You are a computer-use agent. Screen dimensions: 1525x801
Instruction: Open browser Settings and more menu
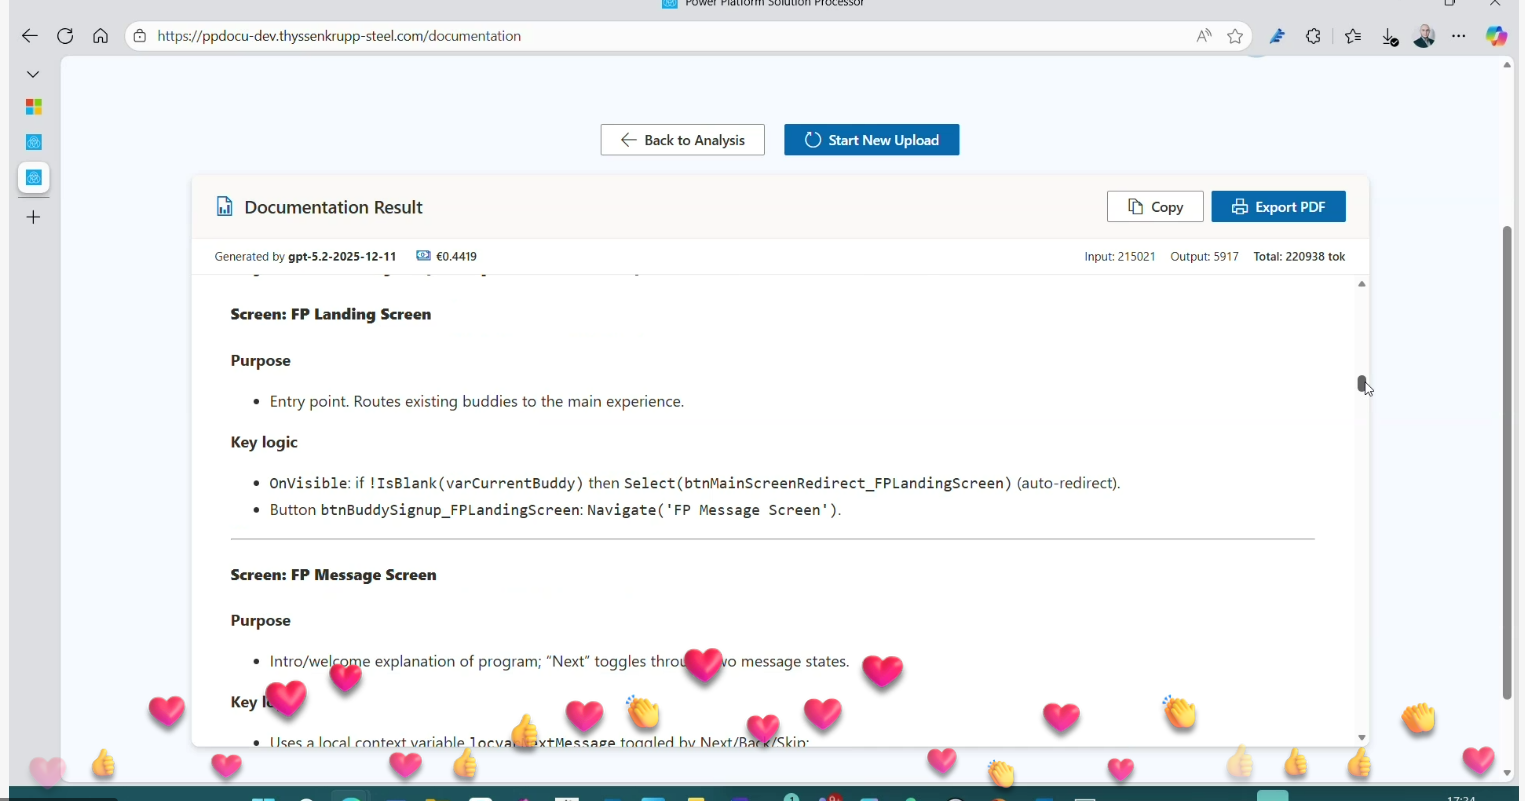click(x=1459, y=36)
